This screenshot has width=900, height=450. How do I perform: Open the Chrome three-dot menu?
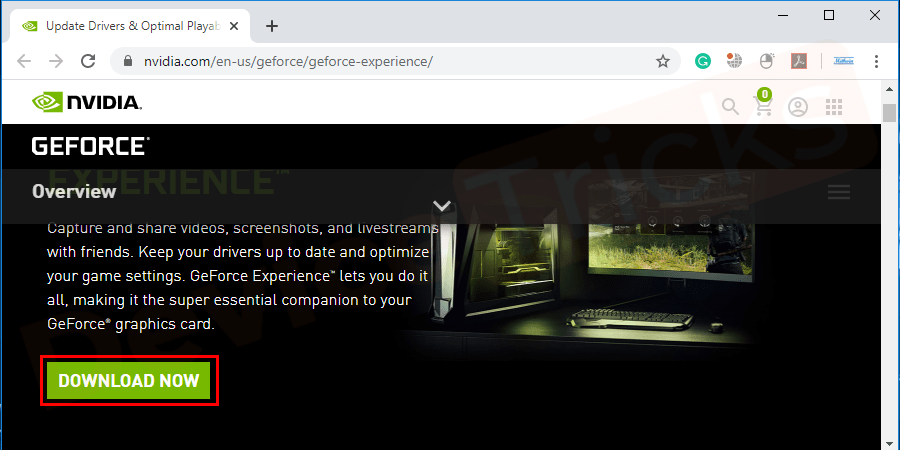coord(876,61)
